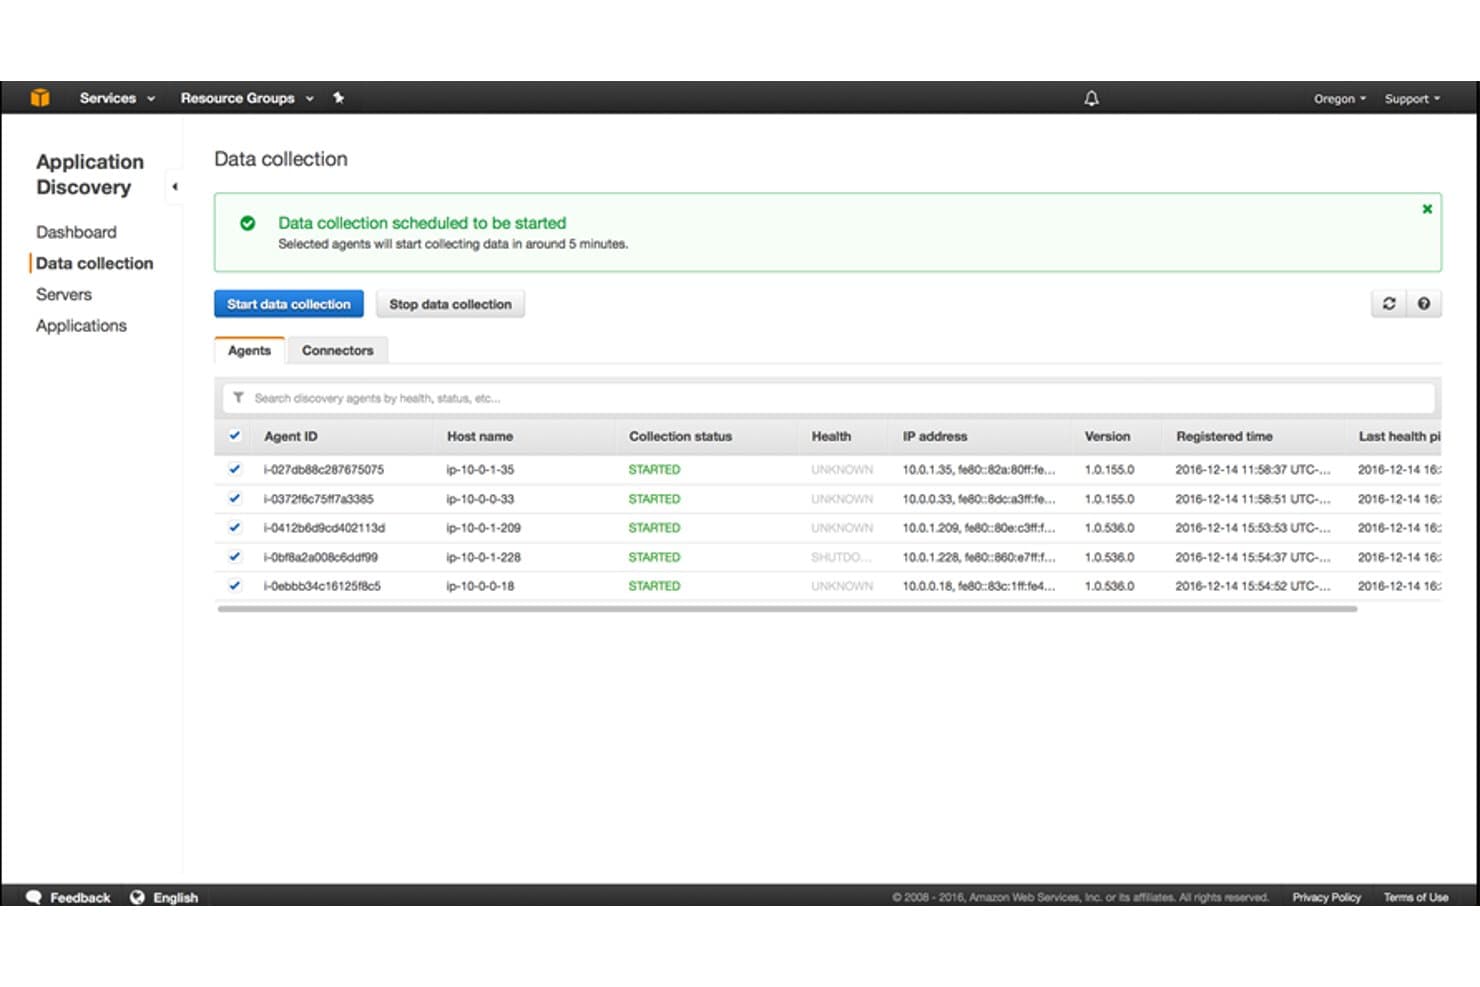The height and width of the screenshot is (987, 1480).
Task: Switch to the Agents tab
Action: coord(249,350)
